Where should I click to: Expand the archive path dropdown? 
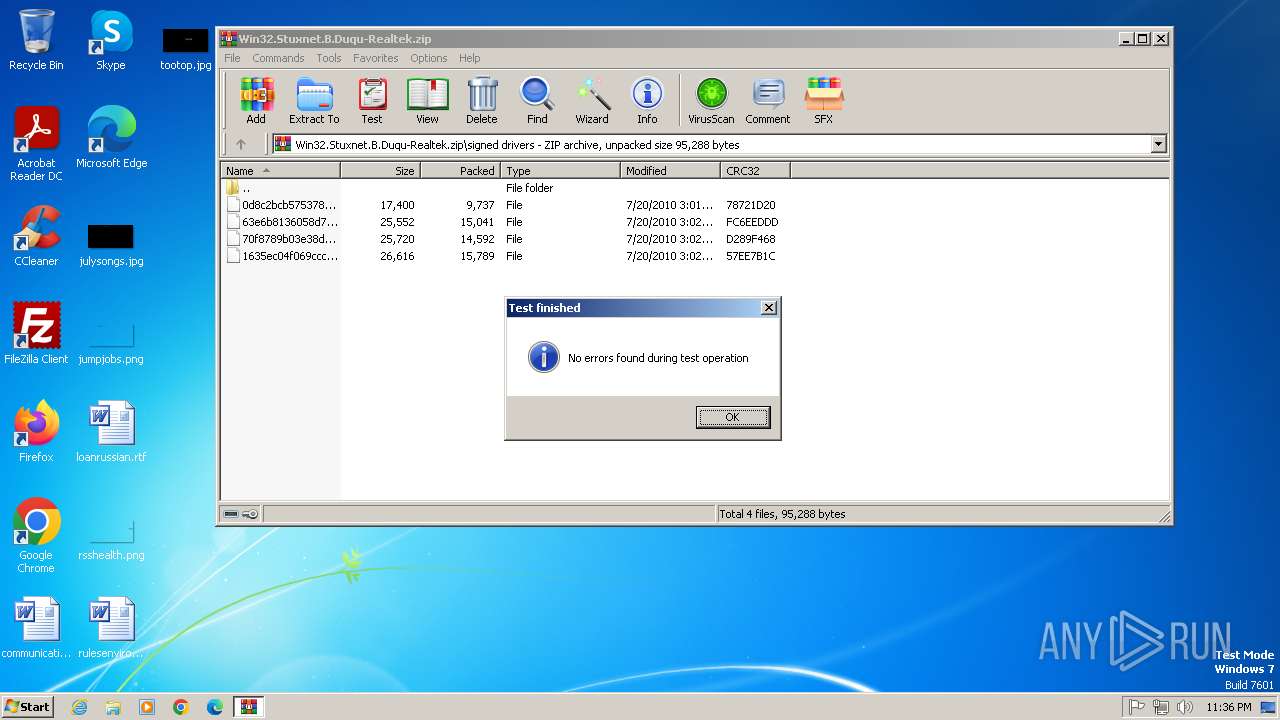(x=1158, y=144)
